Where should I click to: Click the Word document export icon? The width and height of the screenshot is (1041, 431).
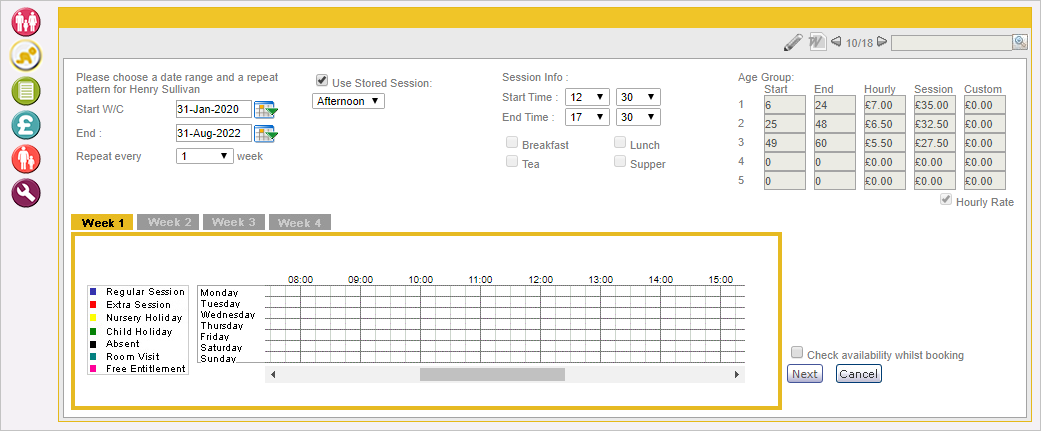817,43
